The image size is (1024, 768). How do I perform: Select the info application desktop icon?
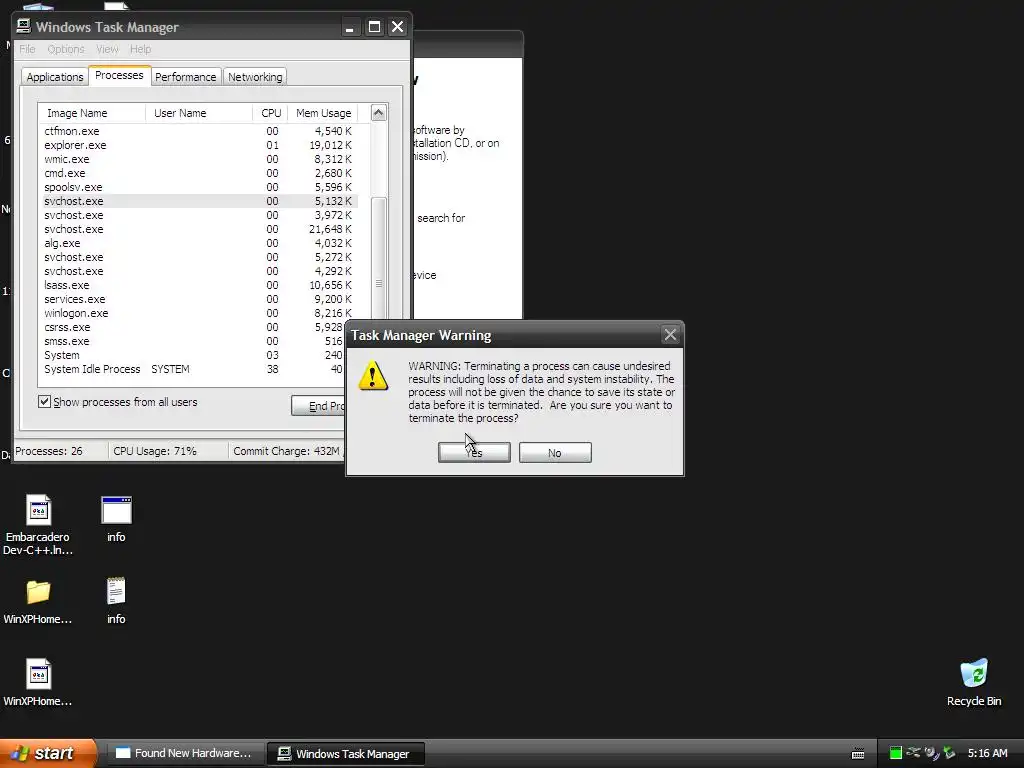point(116,519)
